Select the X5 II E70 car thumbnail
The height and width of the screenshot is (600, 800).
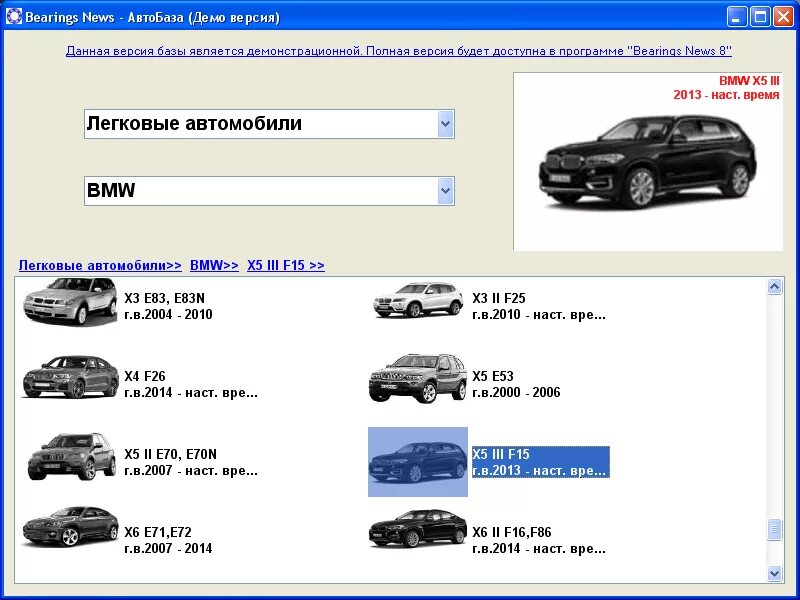pyautogui.click(x=71, y=457)
